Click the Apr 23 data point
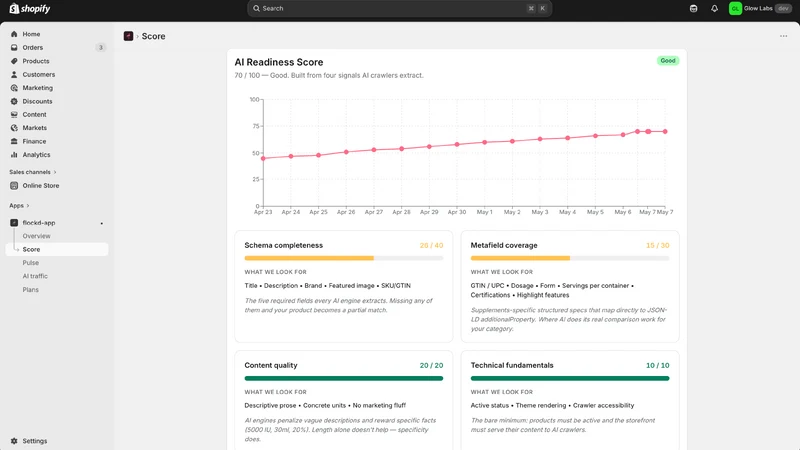Image resolution: width=800 pixels, height=450 pixels. (x=263, y=159)
